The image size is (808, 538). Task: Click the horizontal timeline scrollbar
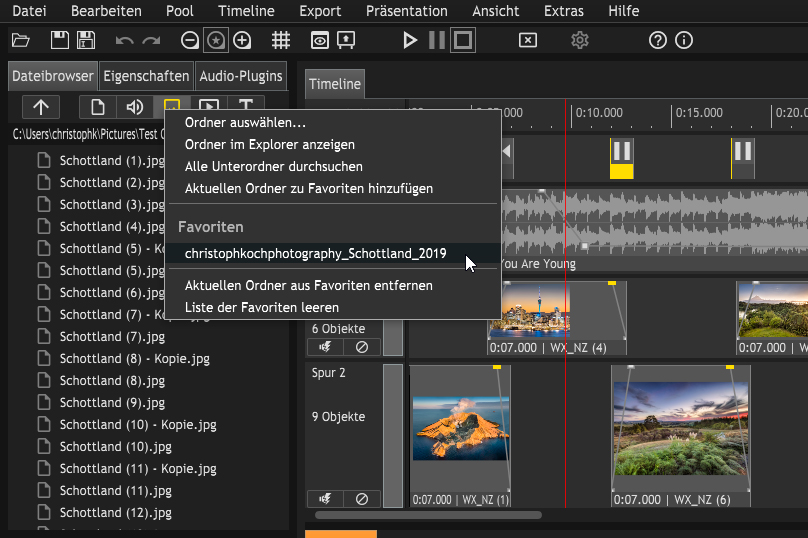click(428, 516)
